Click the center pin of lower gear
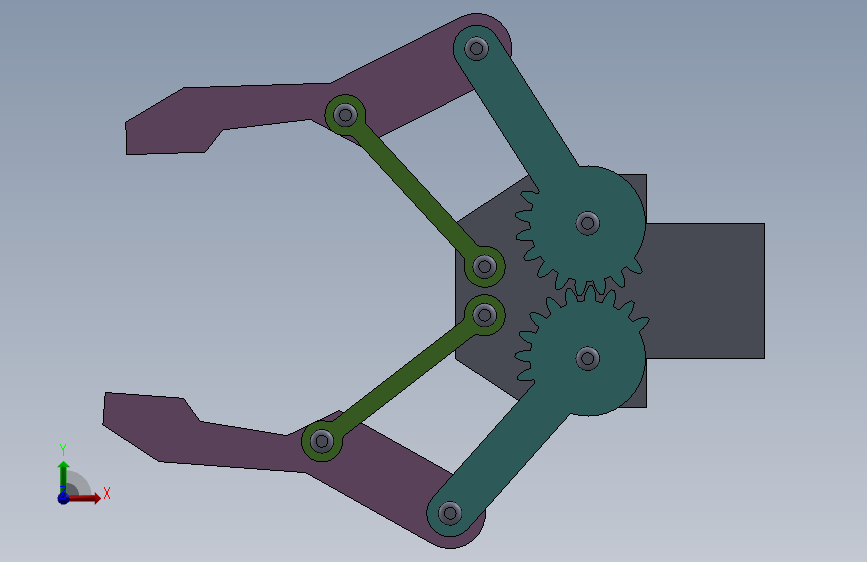Image resolution: width=867 pixels, height=562 pixels. (x=588, y=358)
